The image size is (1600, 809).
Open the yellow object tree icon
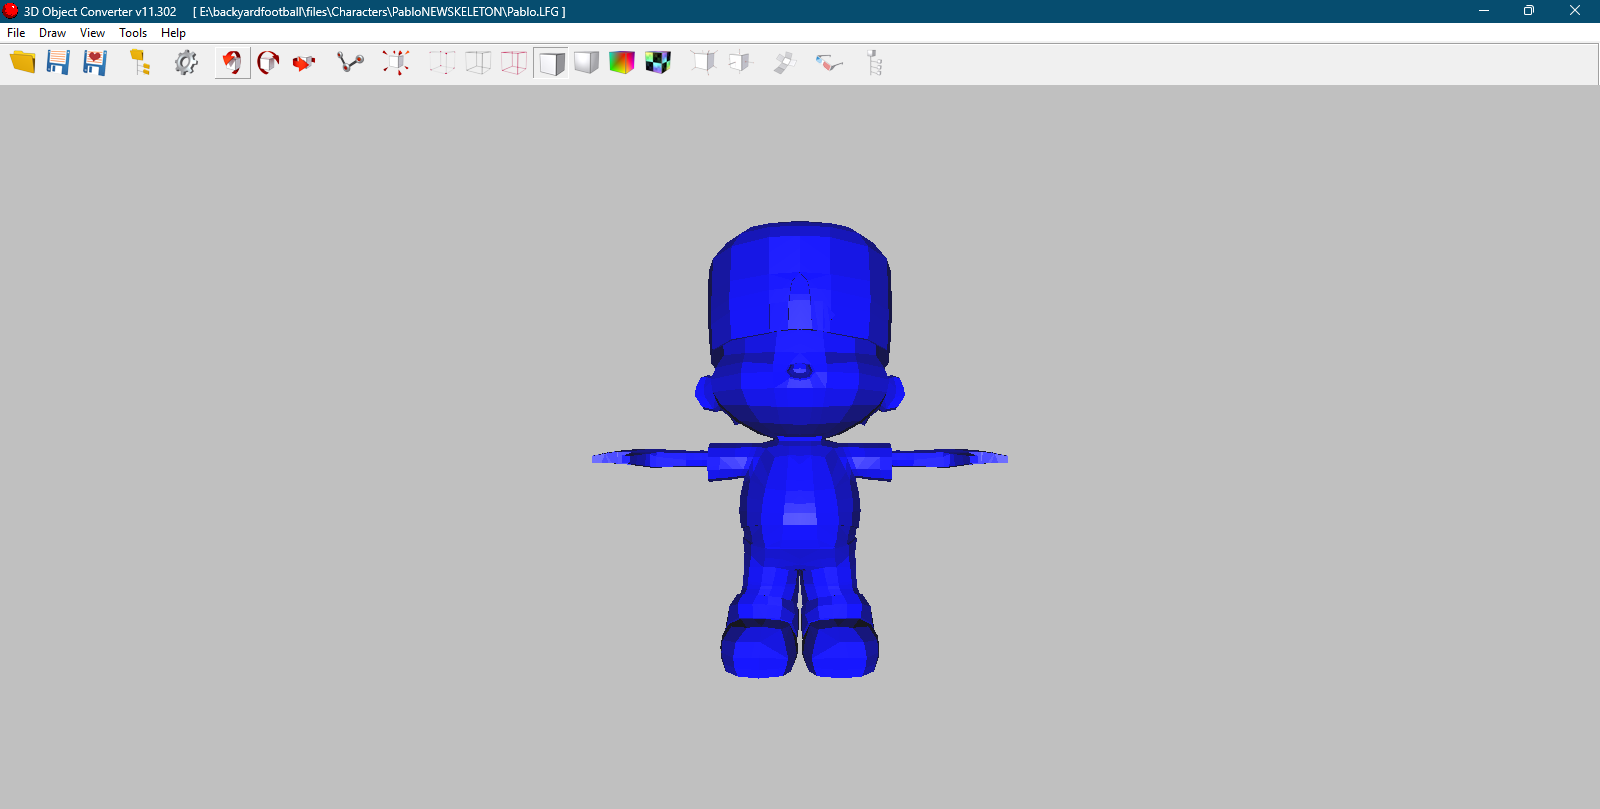140,63
